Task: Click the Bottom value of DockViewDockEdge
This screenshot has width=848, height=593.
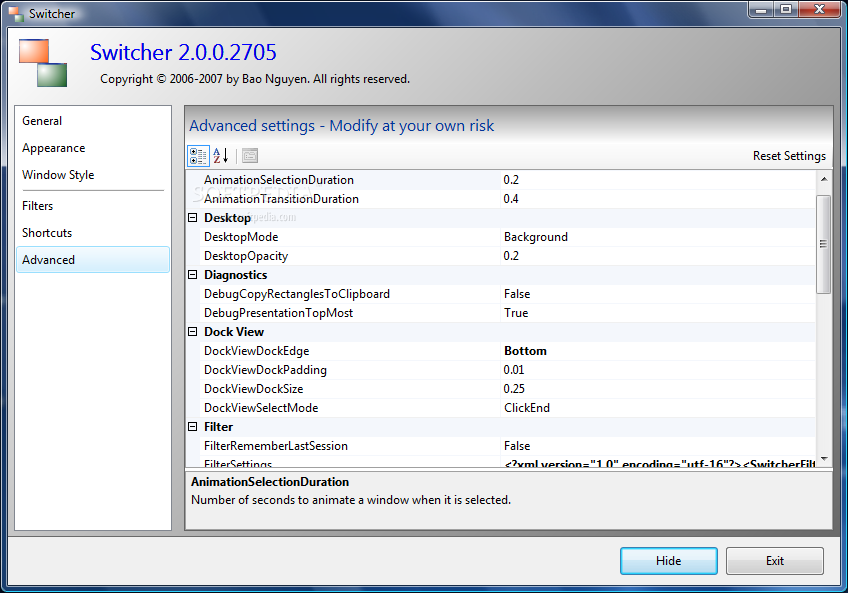Action: point(658,351)
